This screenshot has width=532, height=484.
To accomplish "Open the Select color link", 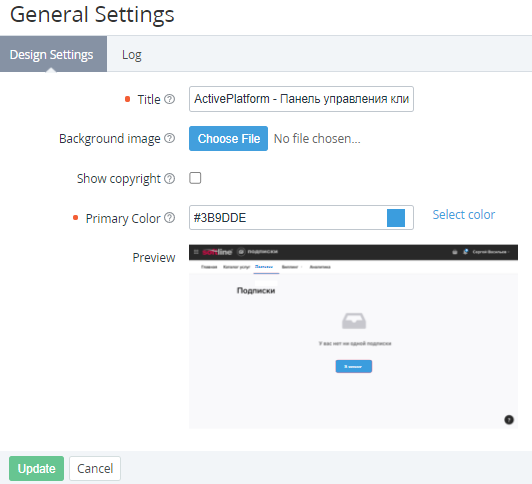I will (463, 214).
